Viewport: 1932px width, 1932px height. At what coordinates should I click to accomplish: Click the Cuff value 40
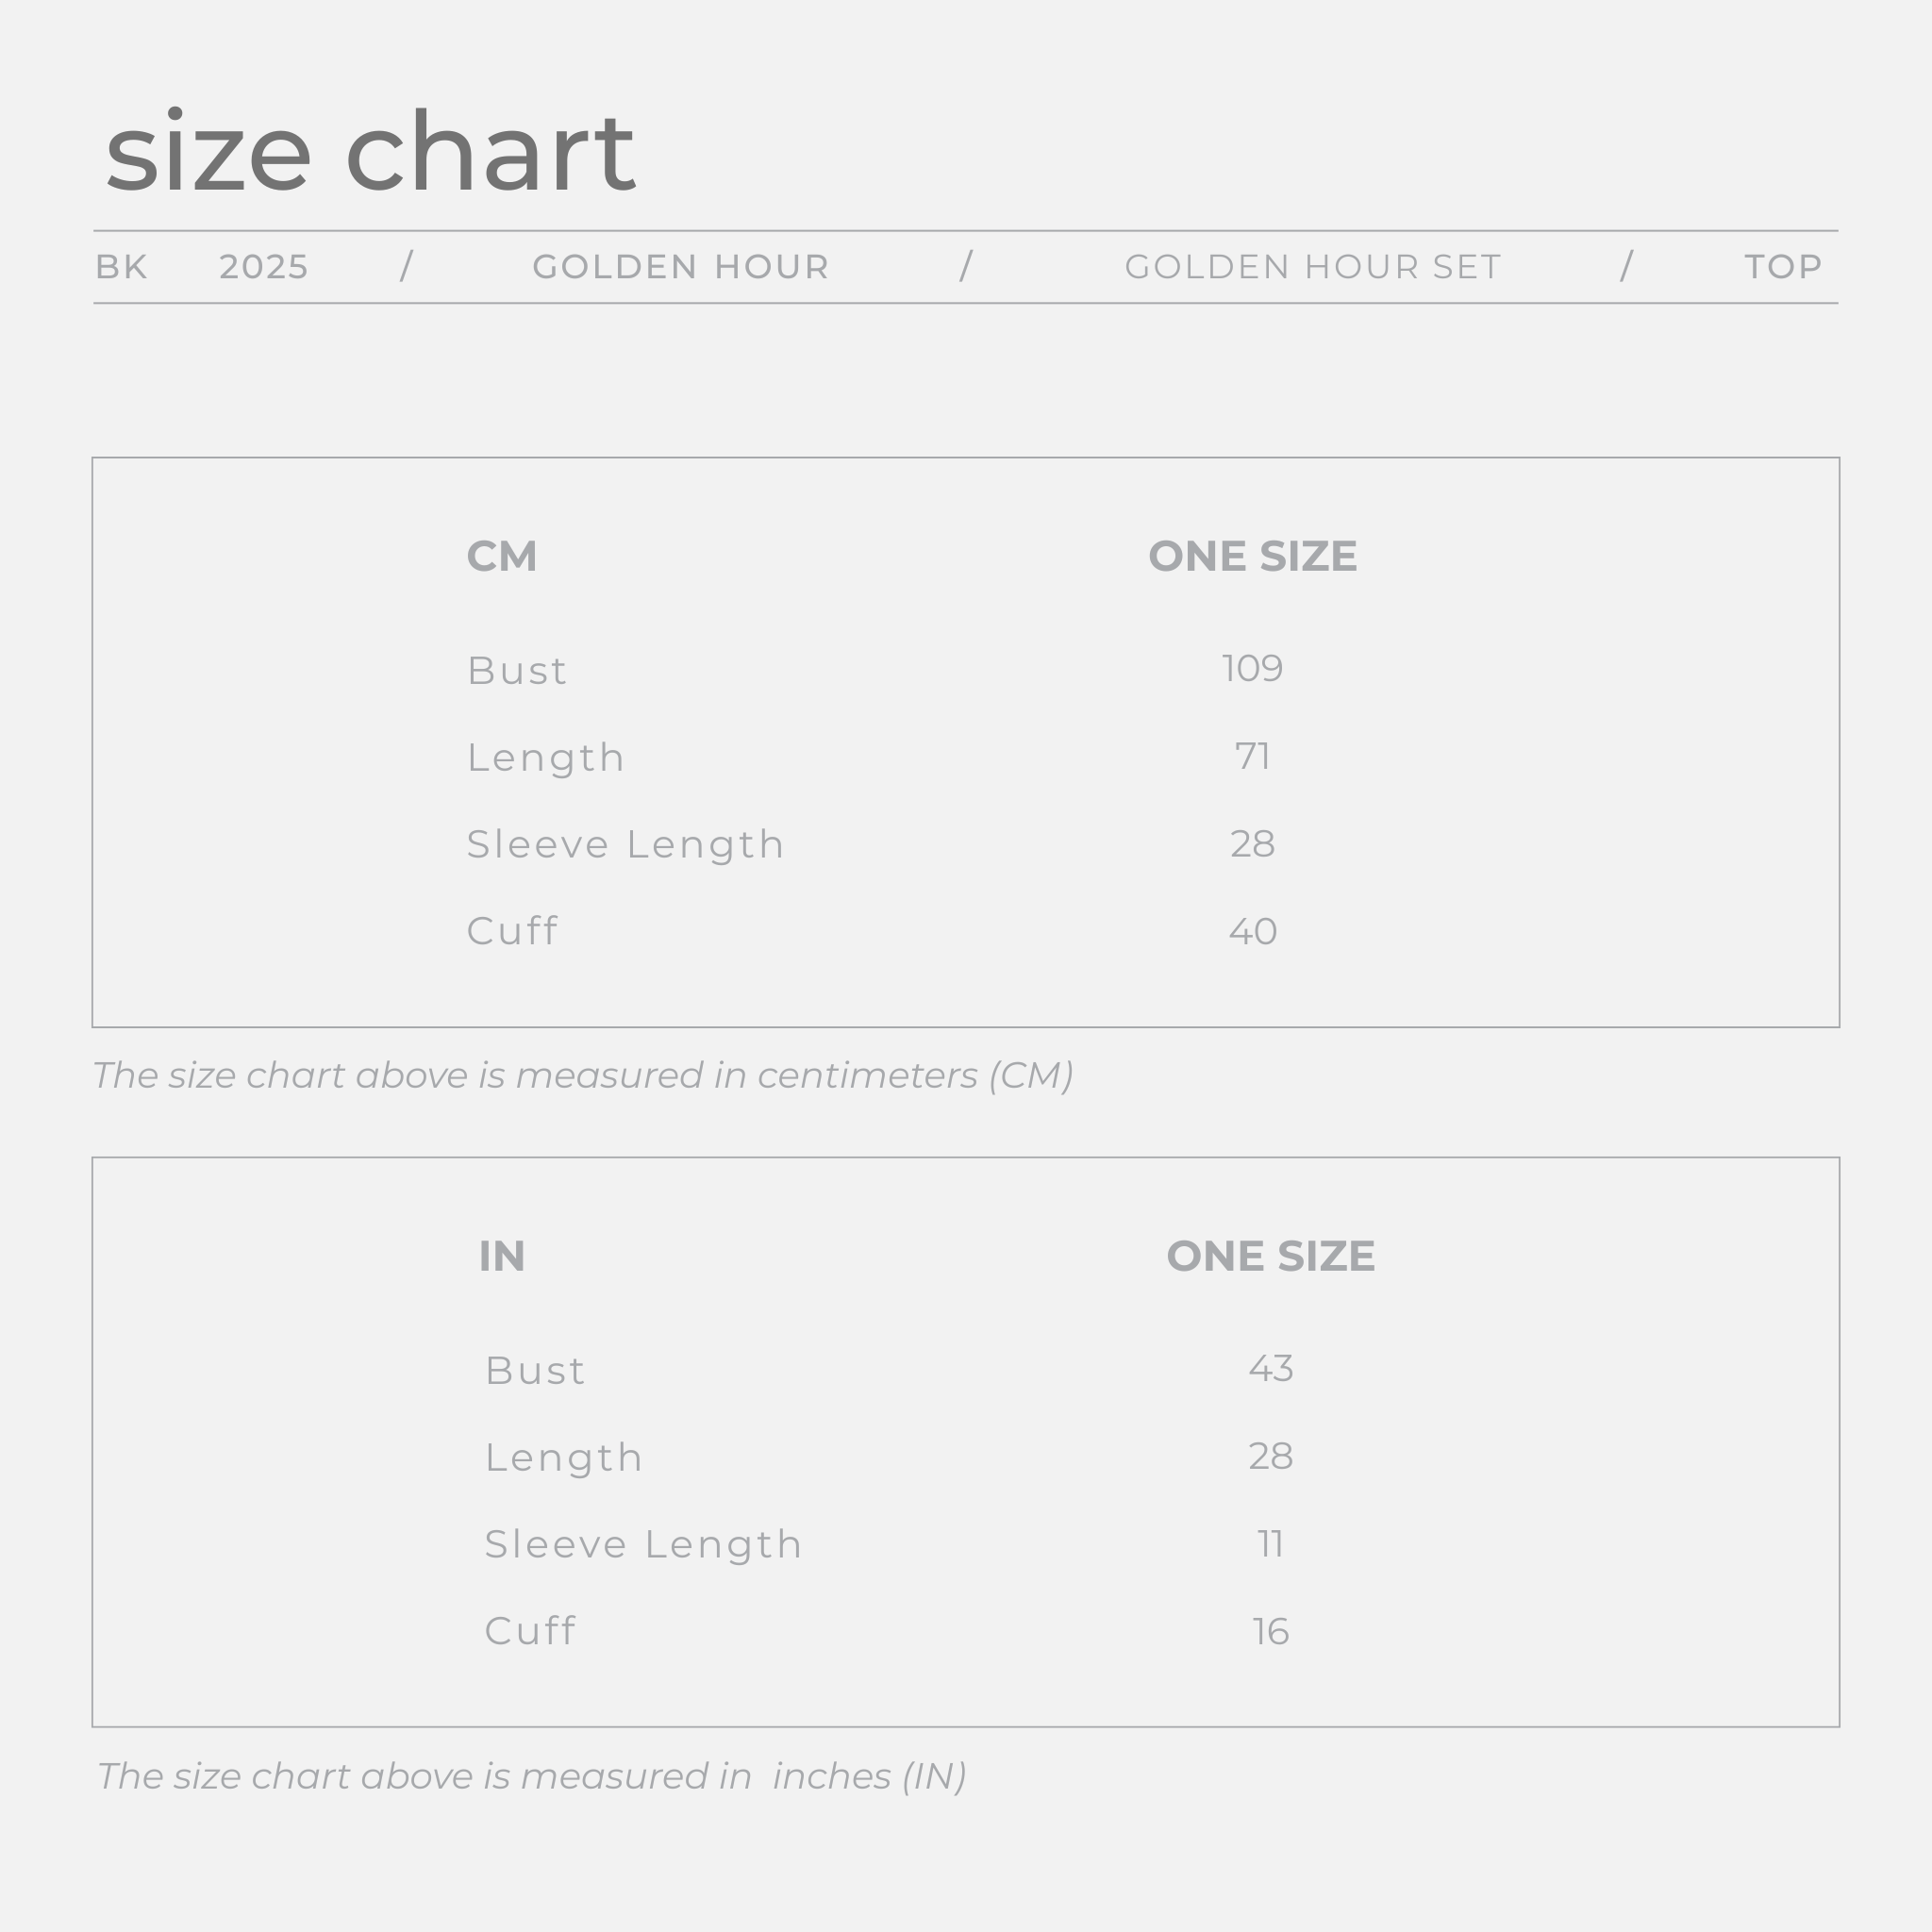tap(1252, 931)
